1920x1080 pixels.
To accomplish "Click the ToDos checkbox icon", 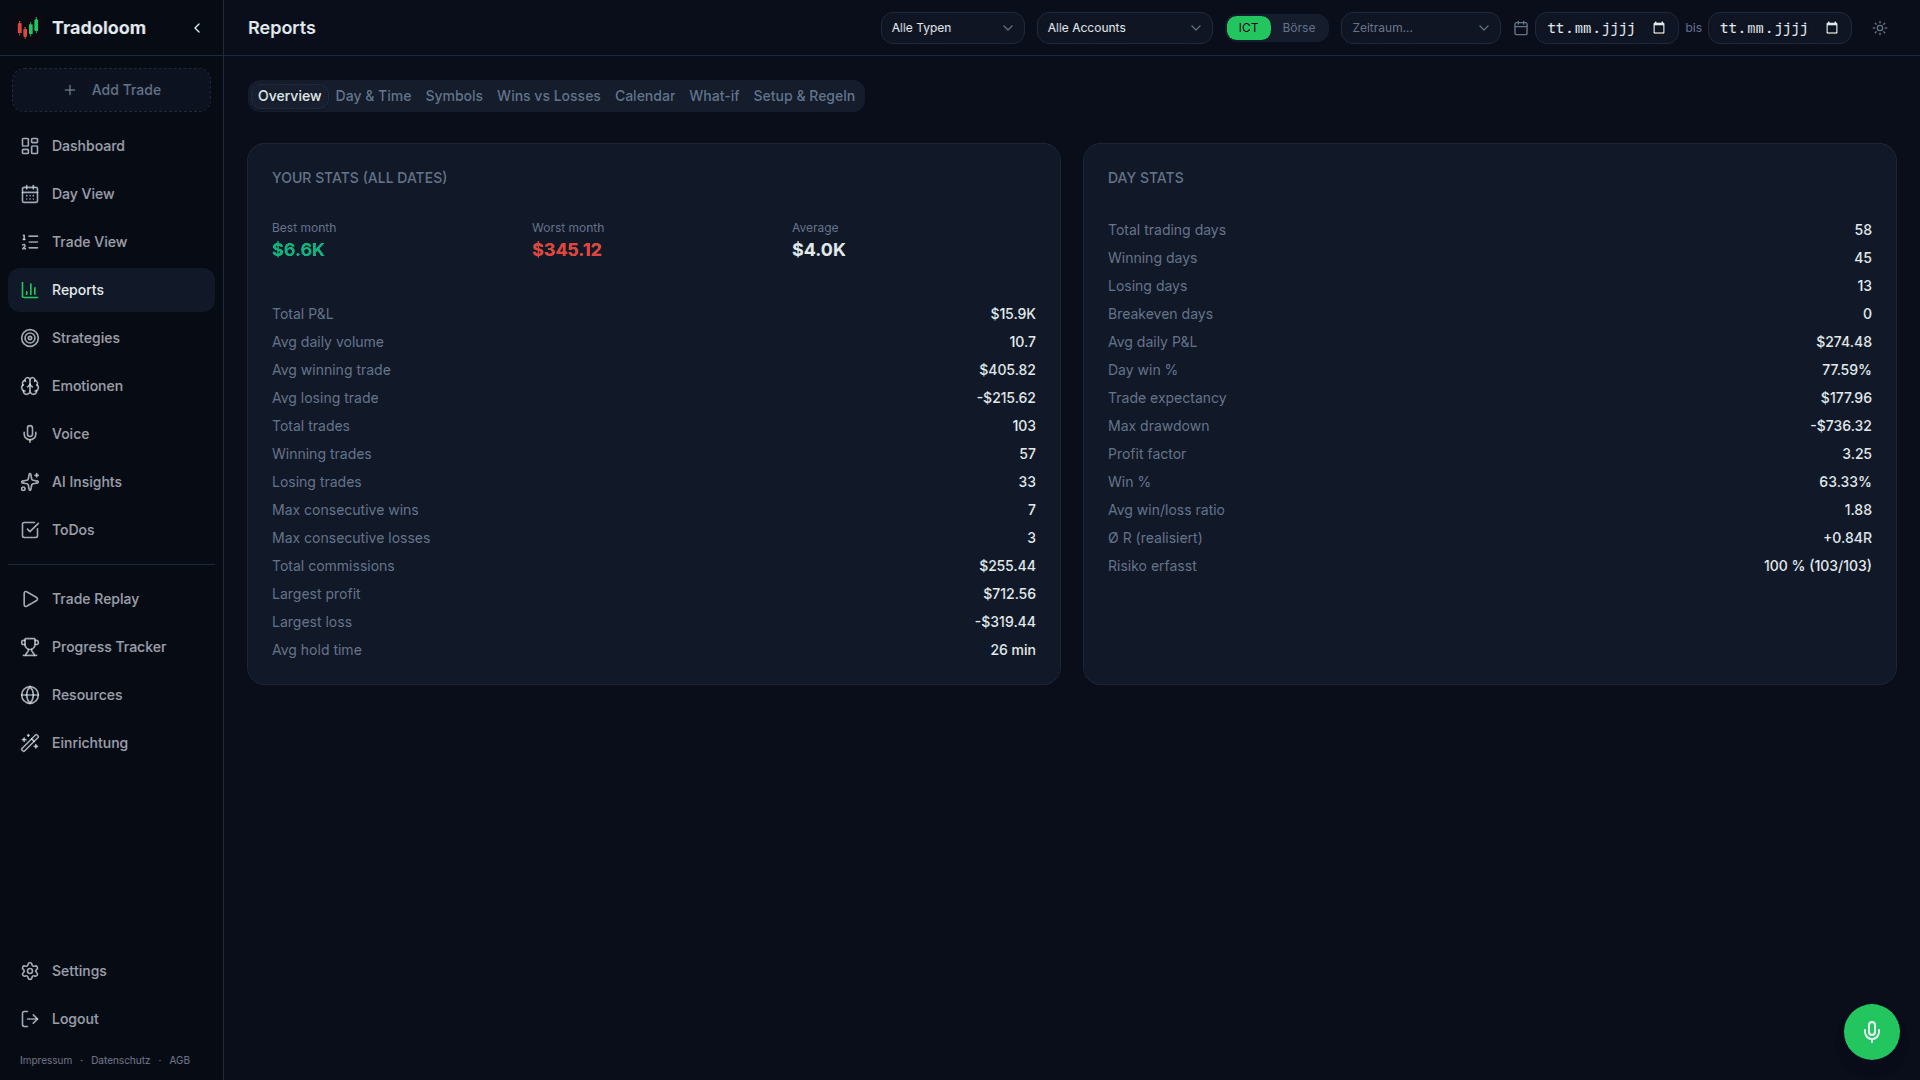I will [30, 530].
